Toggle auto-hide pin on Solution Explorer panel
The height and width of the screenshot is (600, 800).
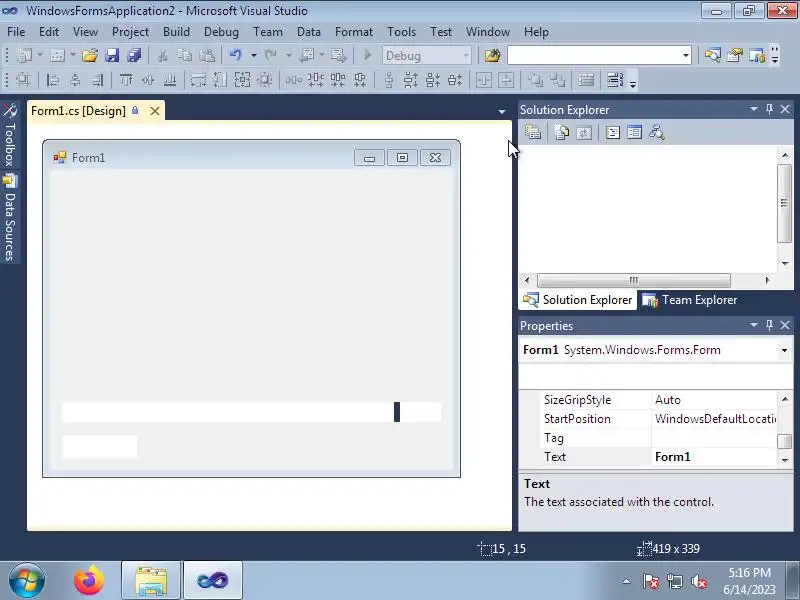tap(769, 109)
